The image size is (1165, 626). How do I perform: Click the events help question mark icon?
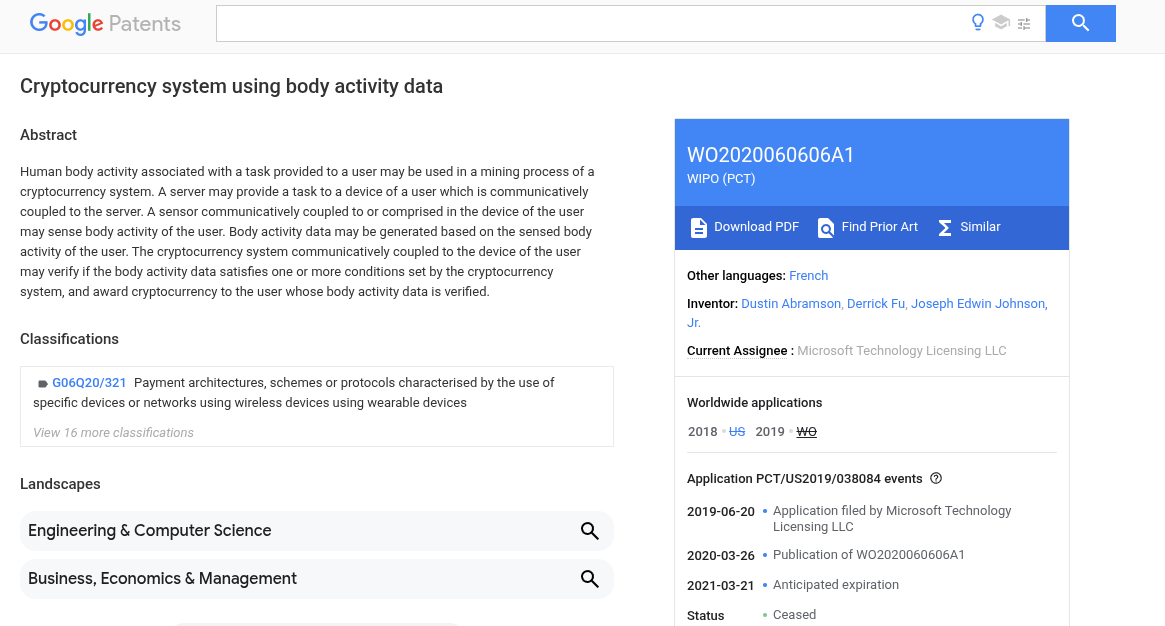click(x=936, y=478)
